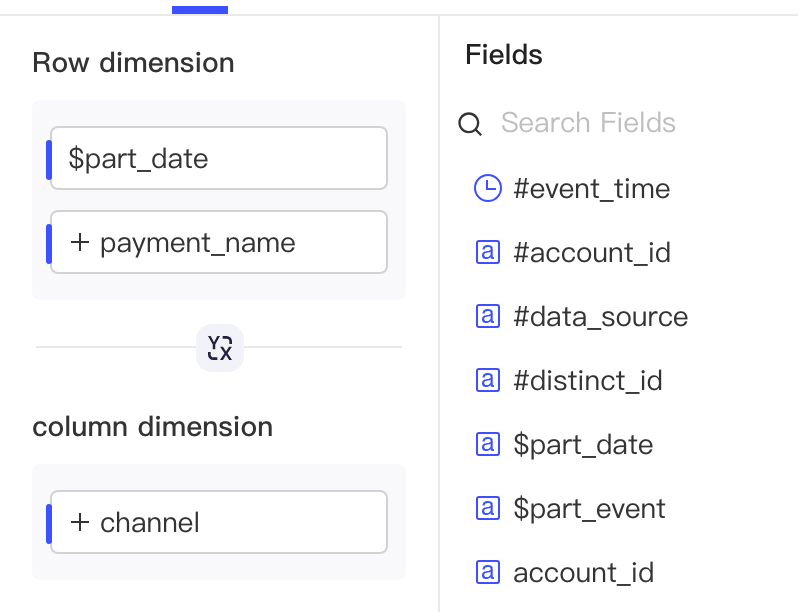
Task: Select the payment_name row dimension box
Action: point(219,242)
